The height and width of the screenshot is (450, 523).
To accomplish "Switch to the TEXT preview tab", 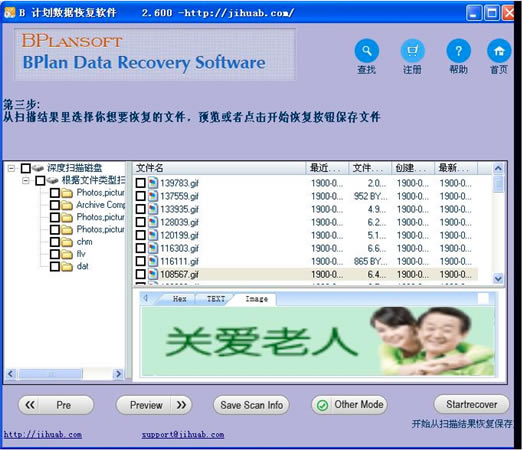I will click(x=216, y=299).
